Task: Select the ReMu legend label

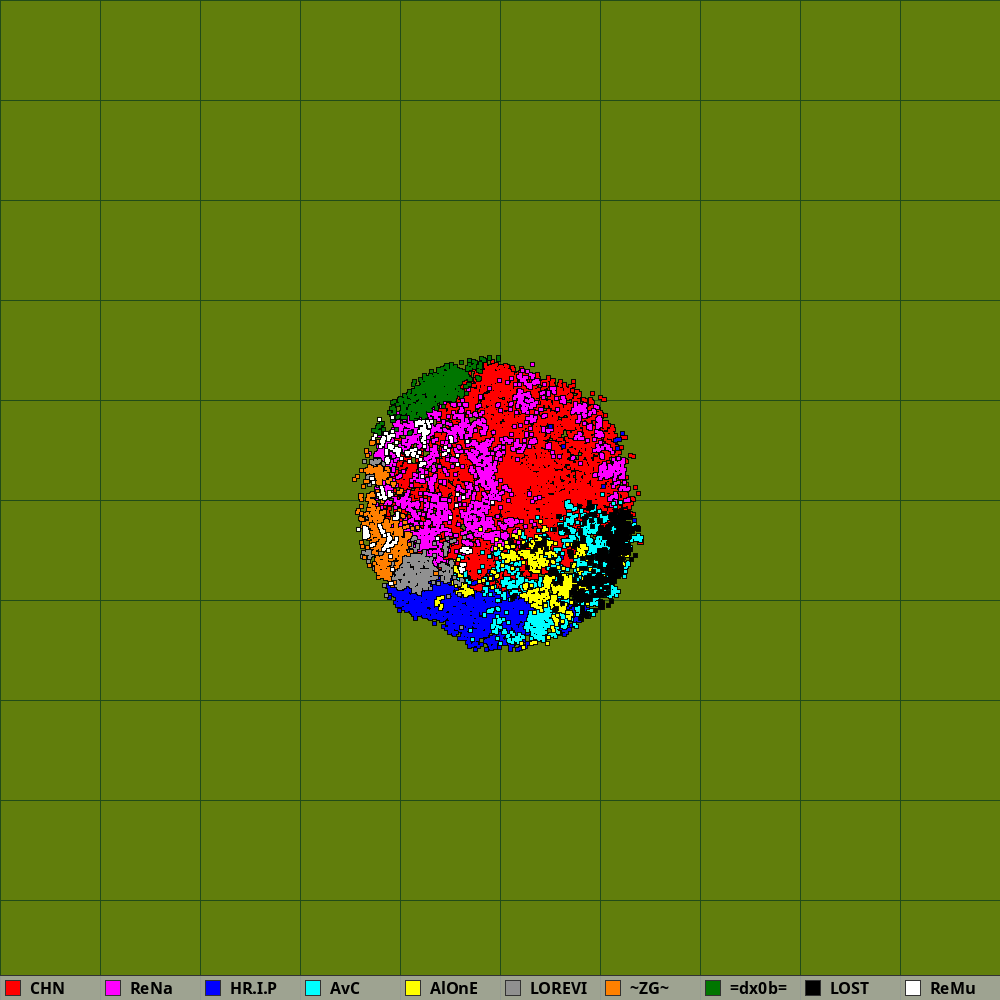Action: [x=953, y=989]
